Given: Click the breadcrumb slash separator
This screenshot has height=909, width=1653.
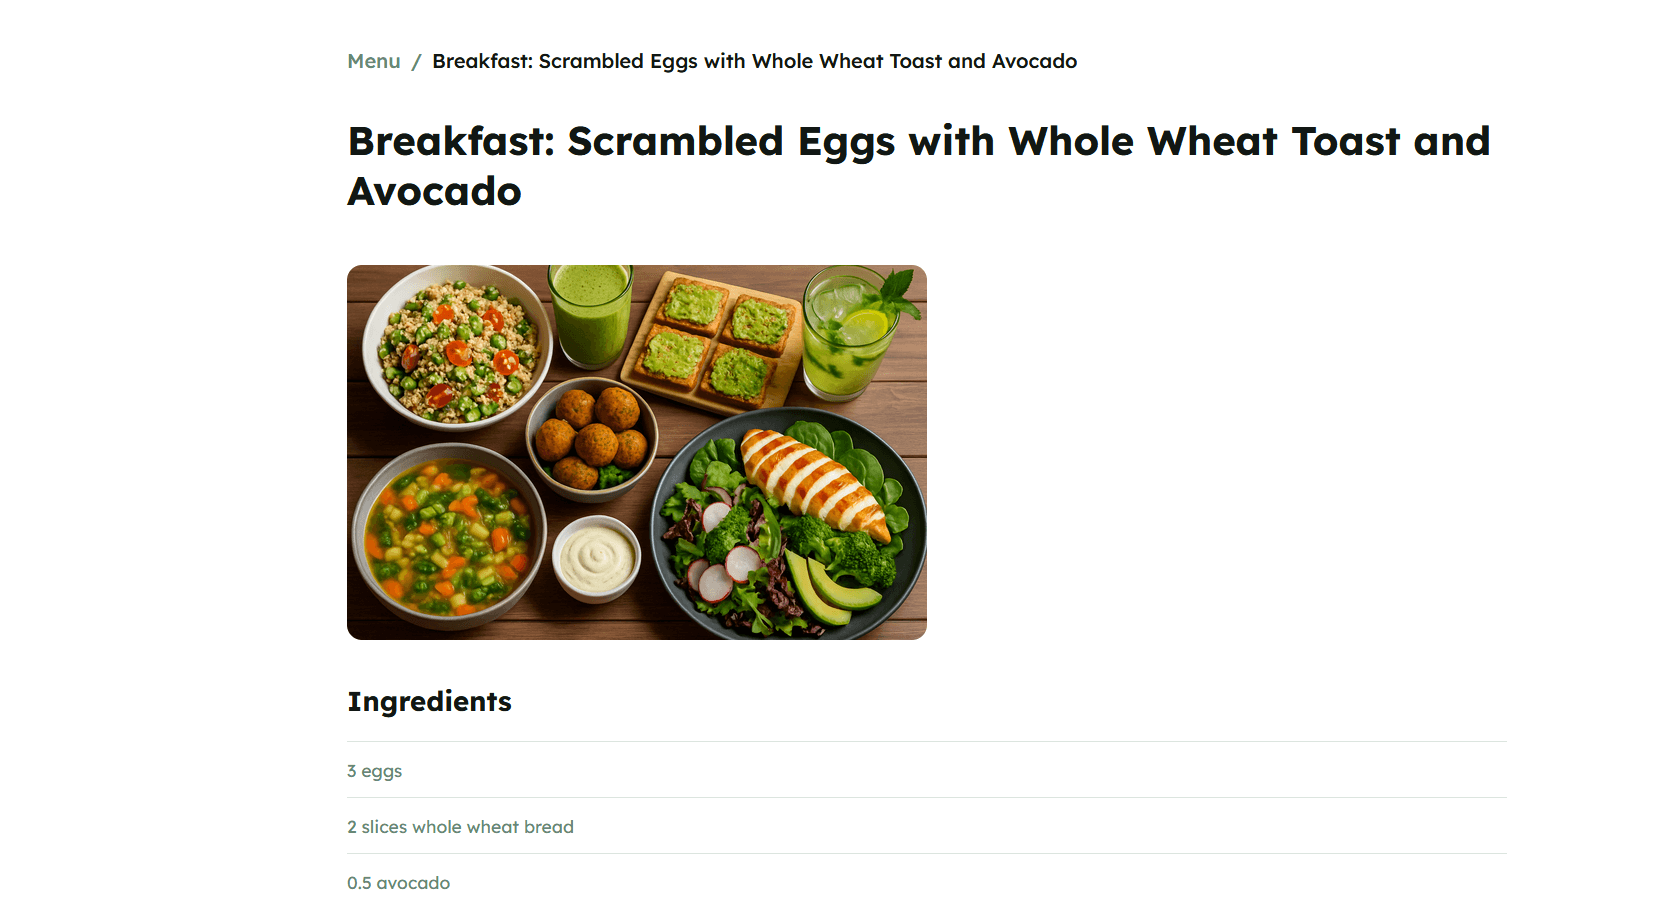Looking at the screenshot, I should click(x=416, y=62).
